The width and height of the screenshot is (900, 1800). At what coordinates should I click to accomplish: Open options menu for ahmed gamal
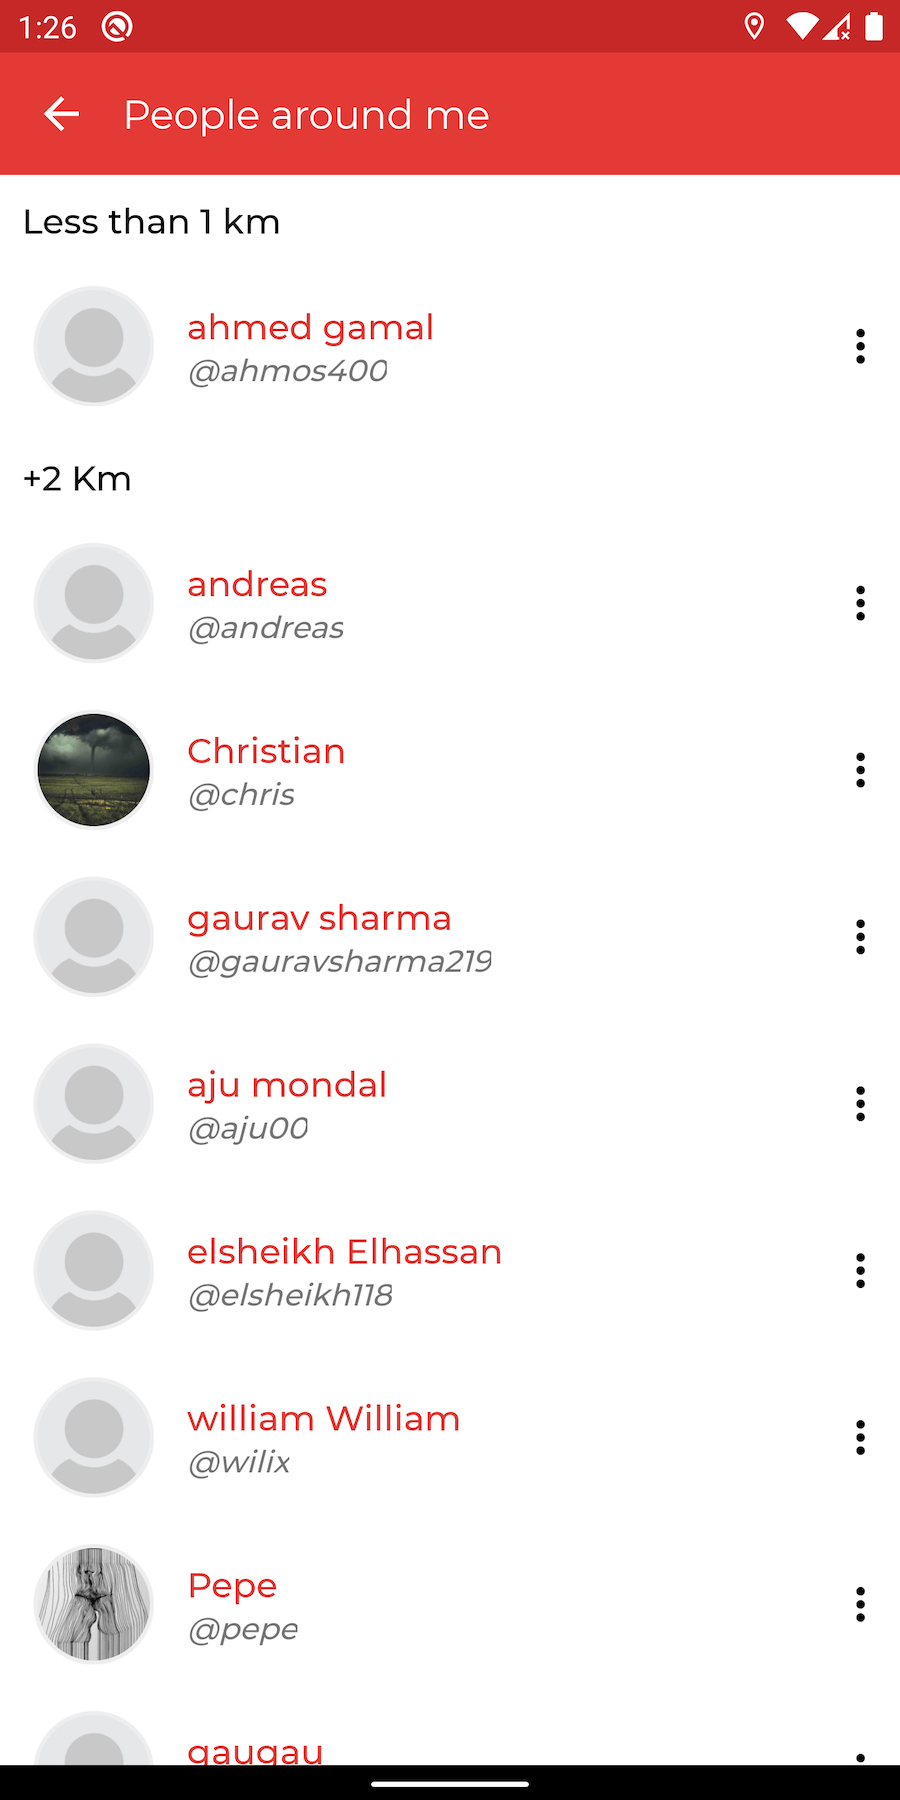(860, 346)
